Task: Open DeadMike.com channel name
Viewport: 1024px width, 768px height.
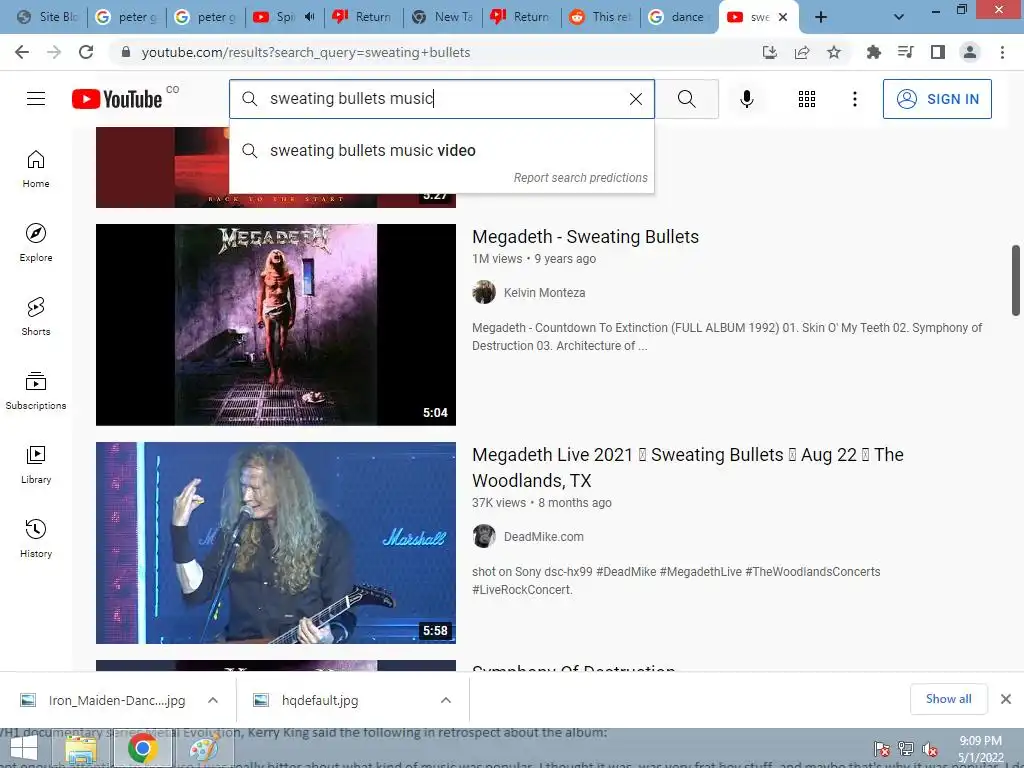Action: tap(543, 537)
